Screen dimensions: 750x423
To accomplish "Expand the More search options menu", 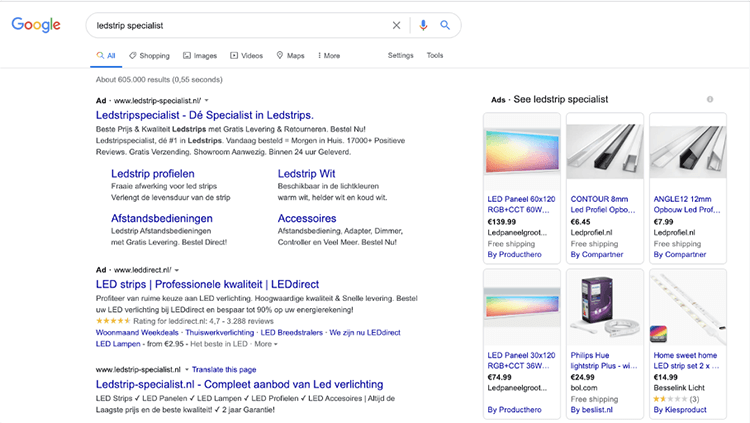I will click(327, 56).
